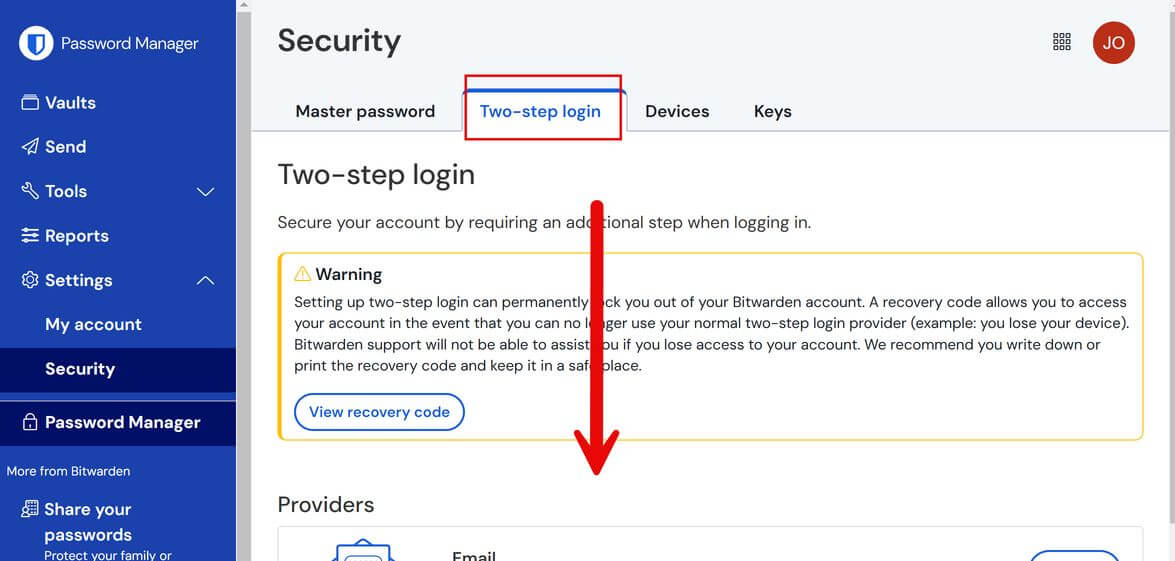Click the Settings gear icon
Image resolution: width=1175 pixels, height=561 pixels.
click(x=30, y=280)
